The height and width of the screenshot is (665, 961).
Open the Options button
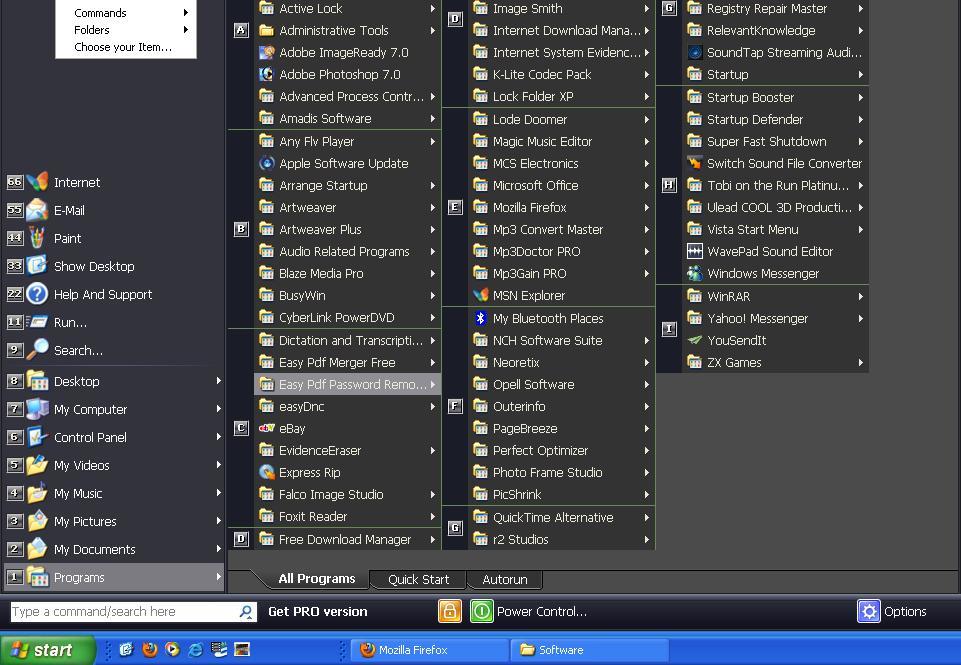(x=892, y=611)
